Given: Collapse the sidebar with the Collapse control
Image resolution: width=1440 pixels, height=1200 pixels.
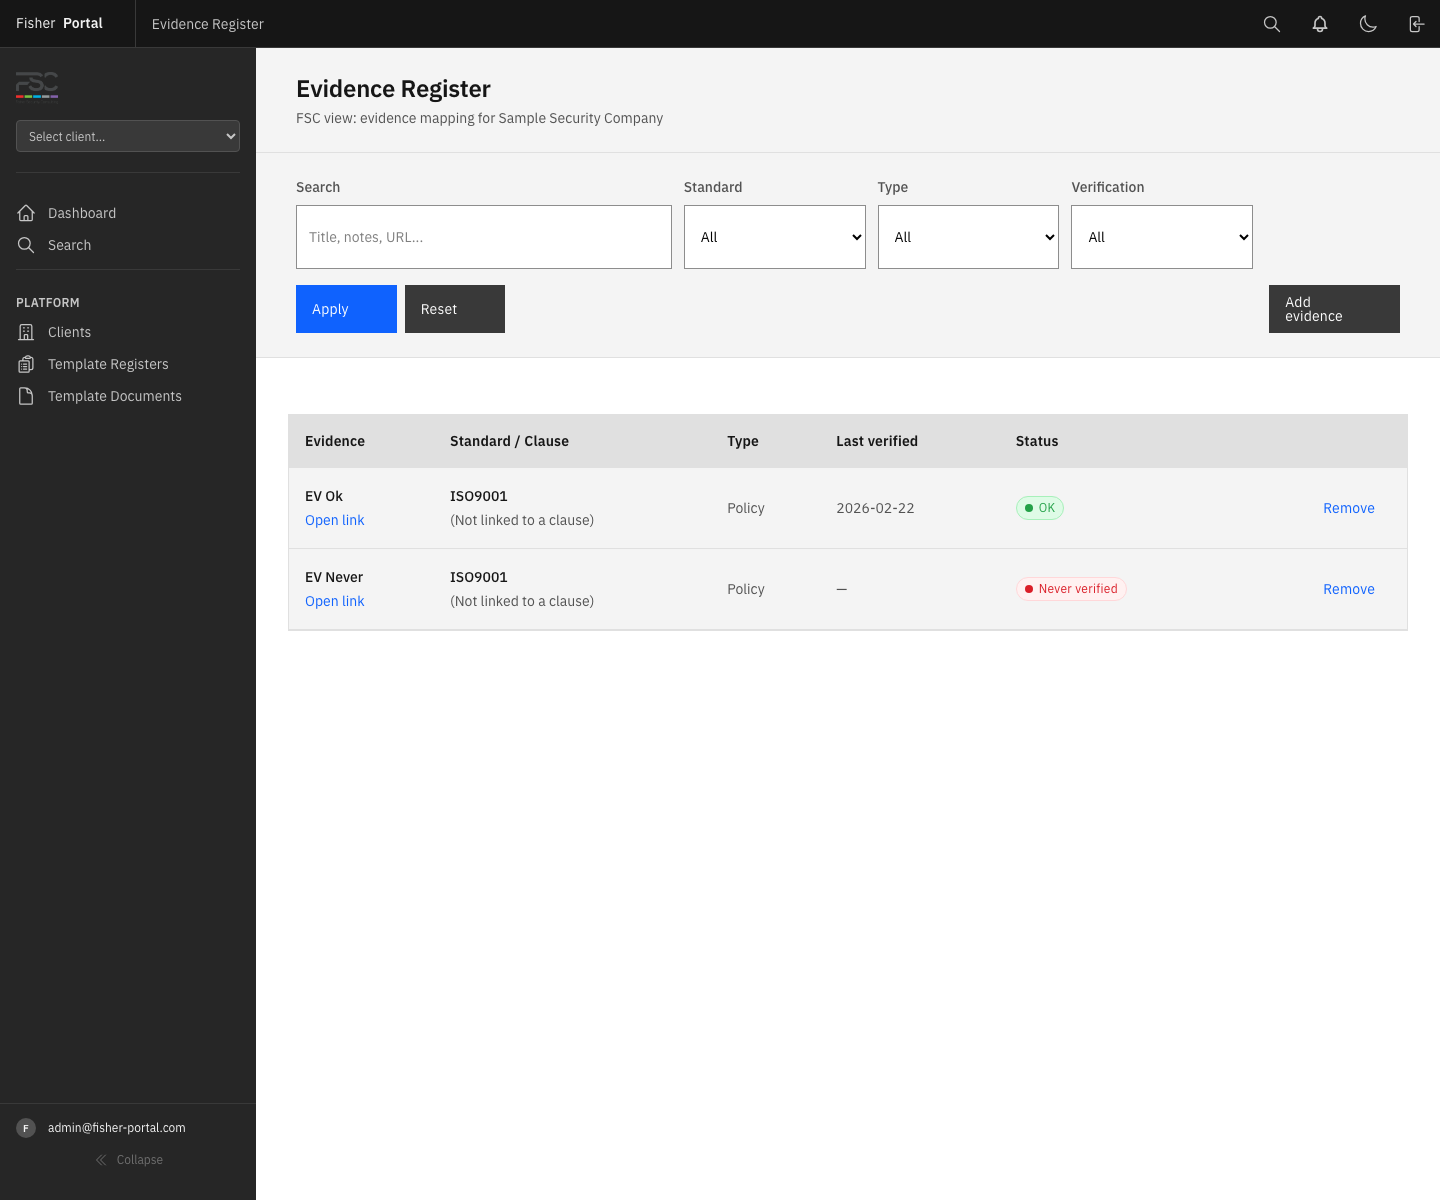Looking at the screenshot, I should (128, 1159).
